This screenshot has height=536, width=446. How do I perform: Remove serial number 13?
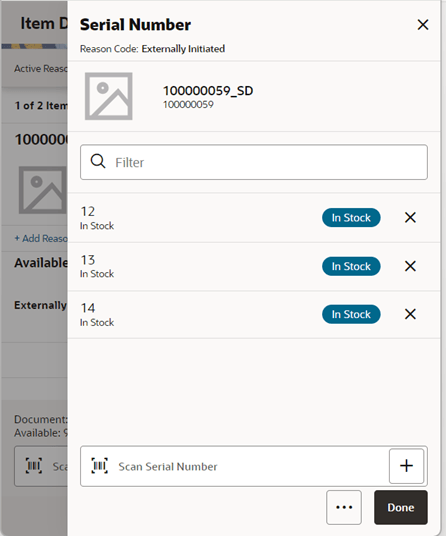[x=410, y=266]
